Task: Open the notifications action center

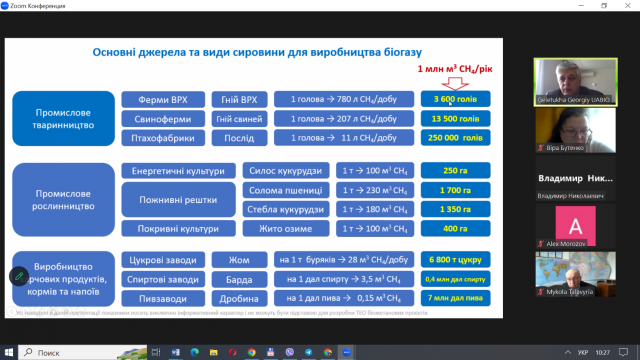Action: 623,352
